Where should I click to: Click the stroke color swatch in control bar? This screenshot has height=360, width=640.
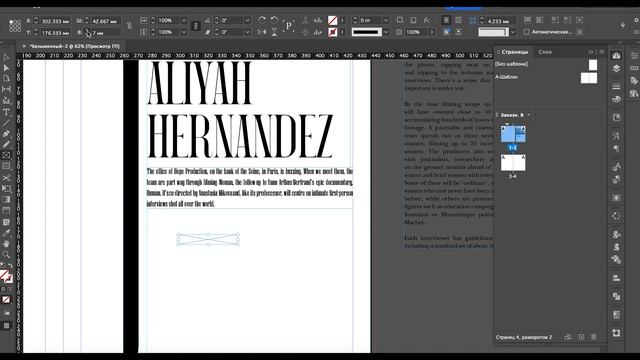point(333,32)
